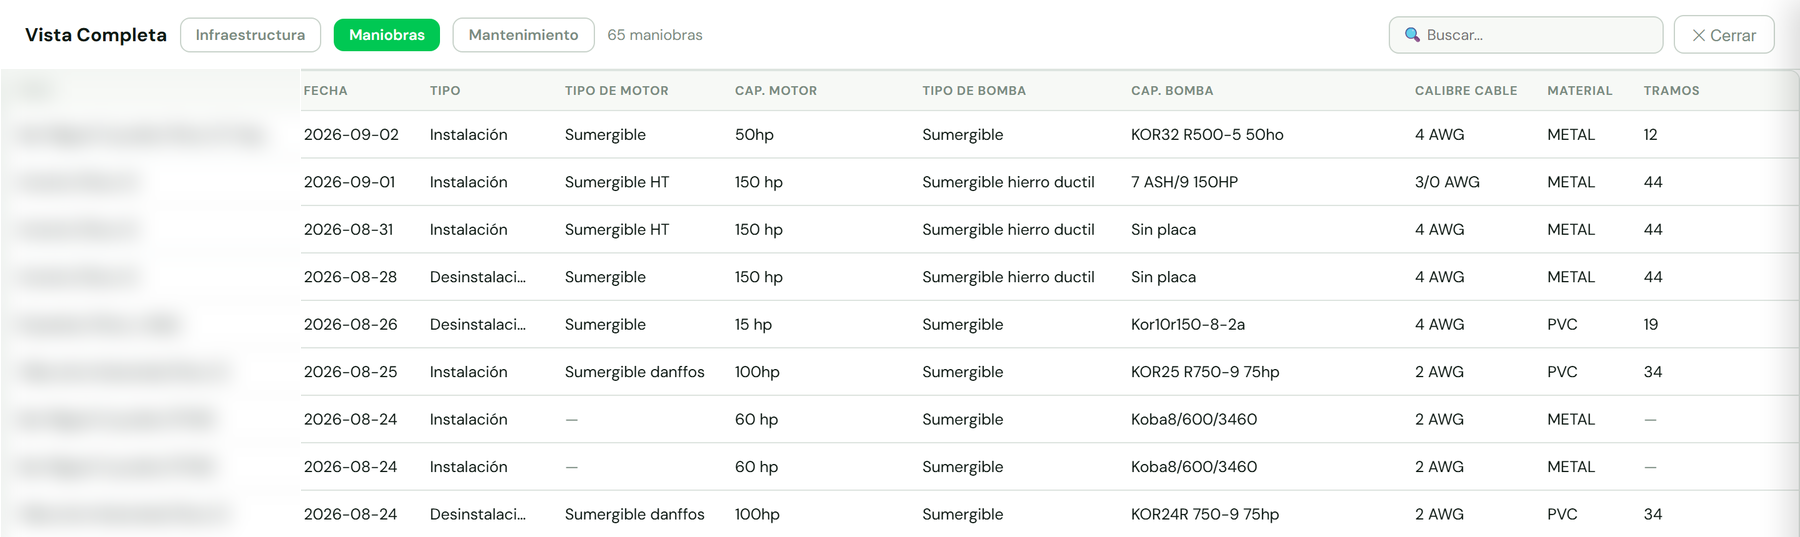Click Sumergible hierro ductil in 2026-09-01 row

pyautogui.click(x=1008, y=182)
